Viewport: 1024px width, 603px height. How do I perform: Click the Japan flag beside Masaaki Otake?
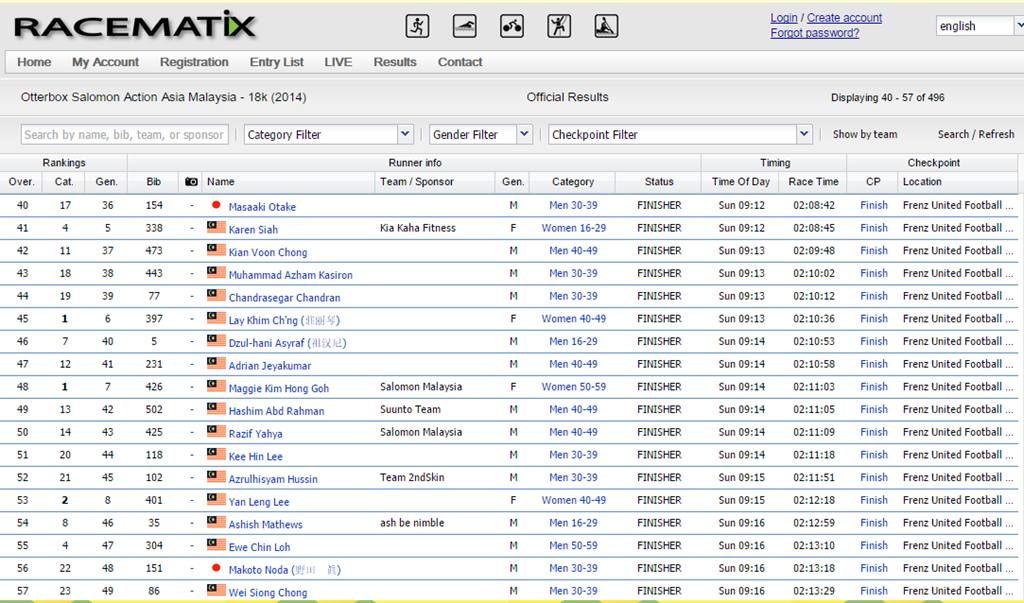216,205
